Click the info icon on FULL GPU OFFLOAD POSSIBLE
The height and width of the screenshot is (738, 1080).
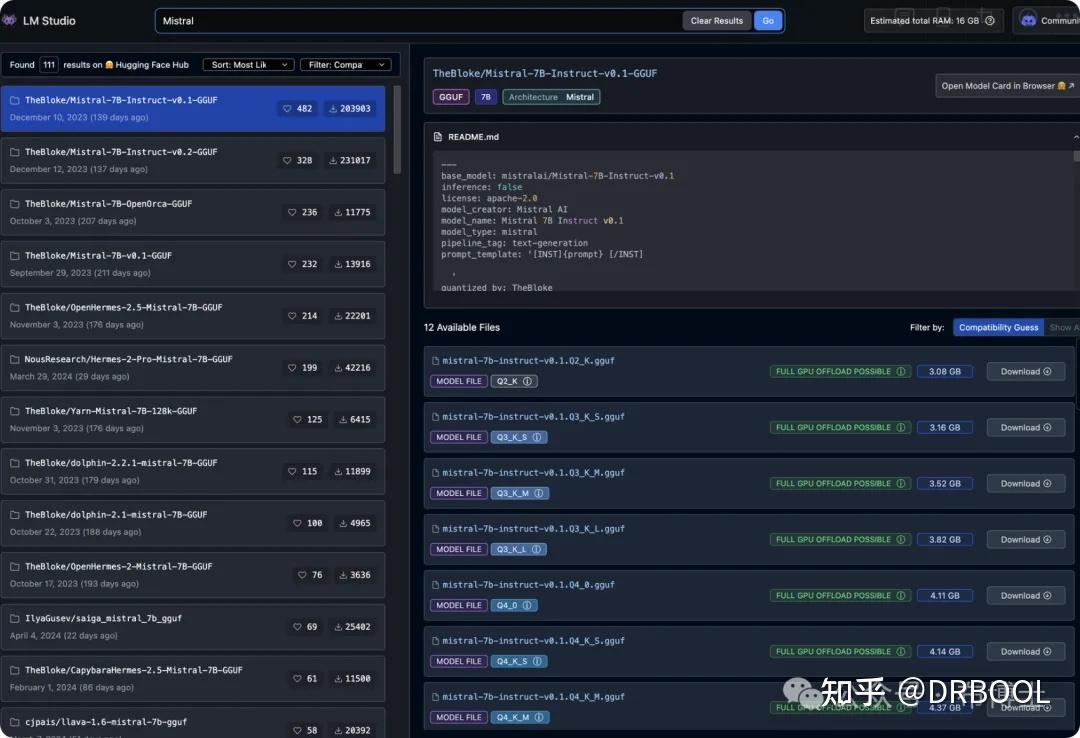click(x=902, y=371)
